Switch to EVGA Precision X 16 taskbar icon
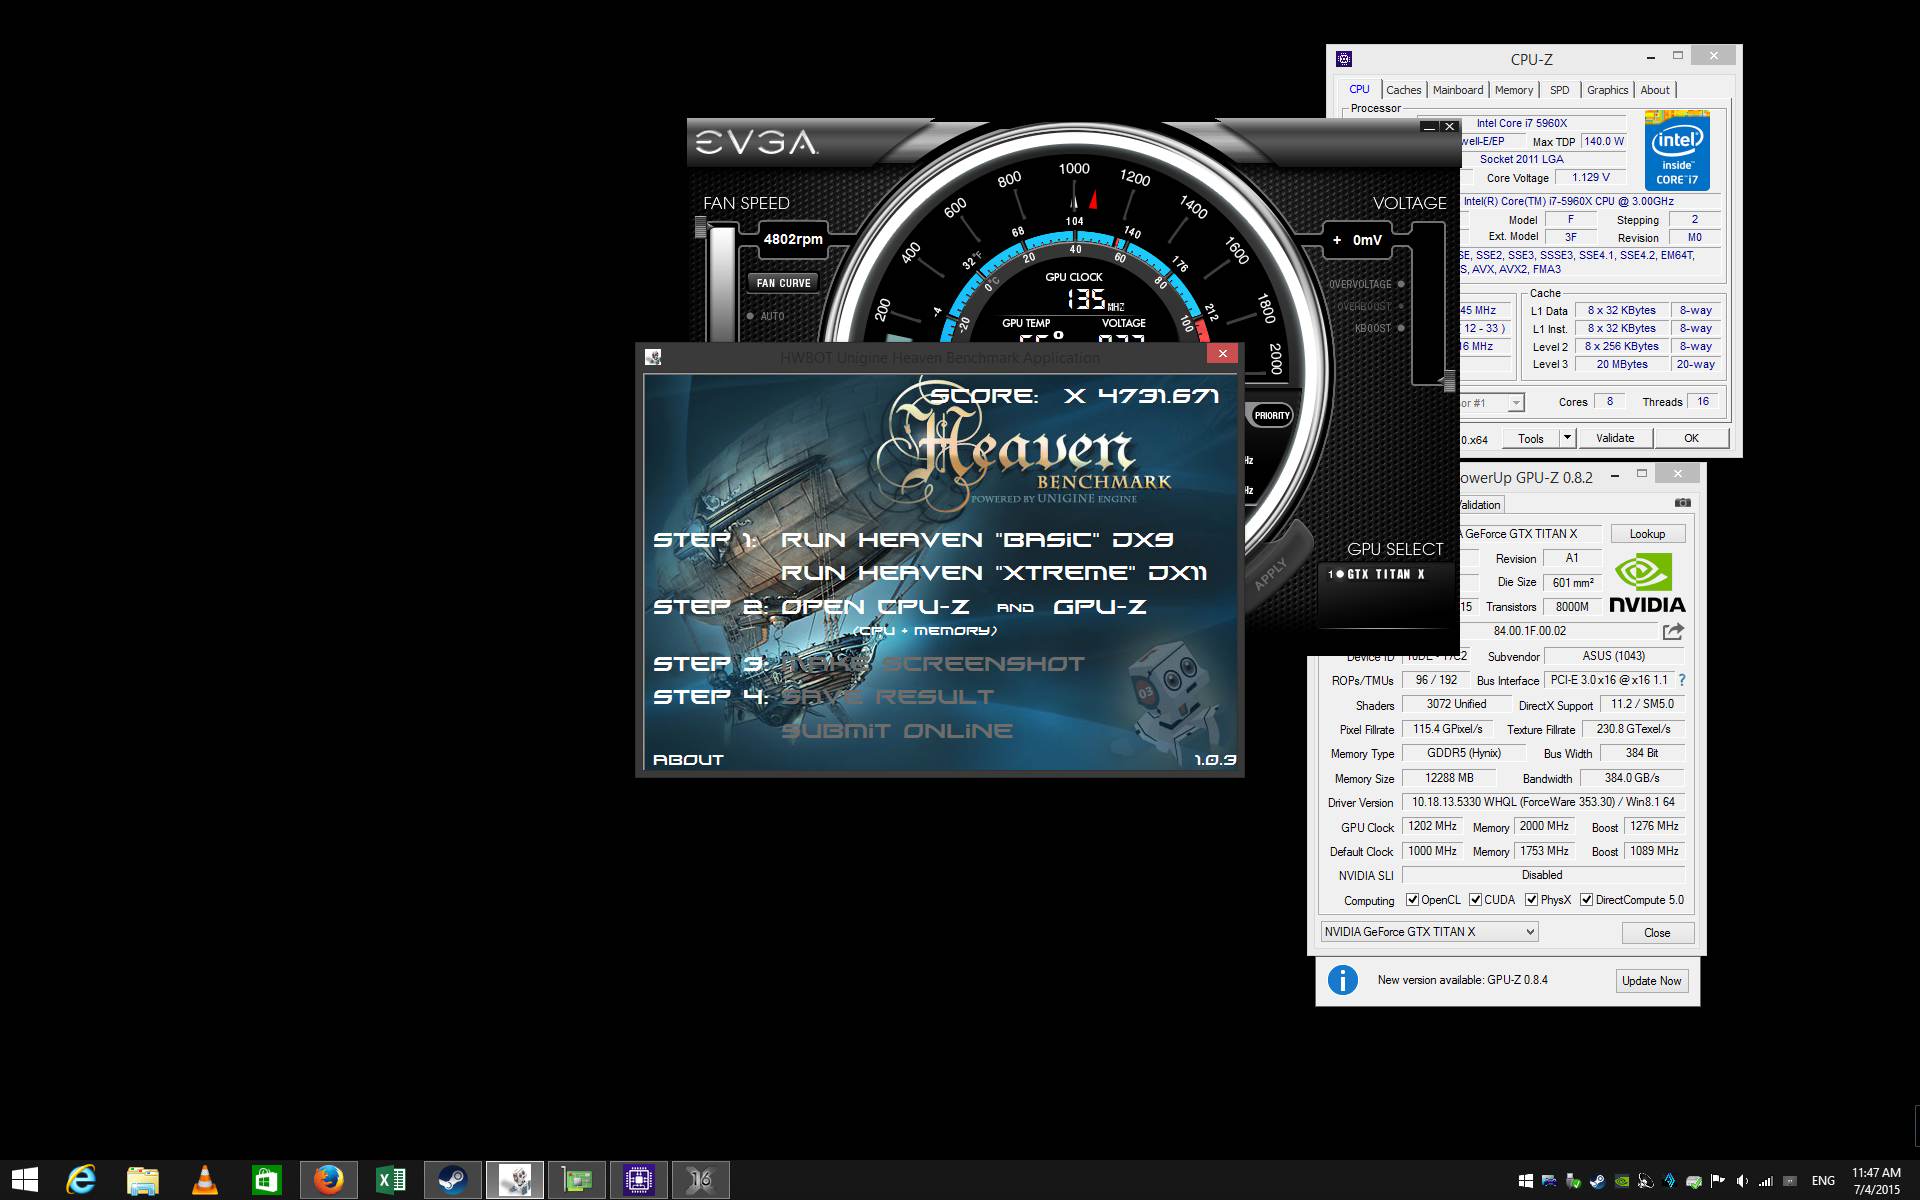This screenshot has width=1920, height=1200. [701, 1180]
